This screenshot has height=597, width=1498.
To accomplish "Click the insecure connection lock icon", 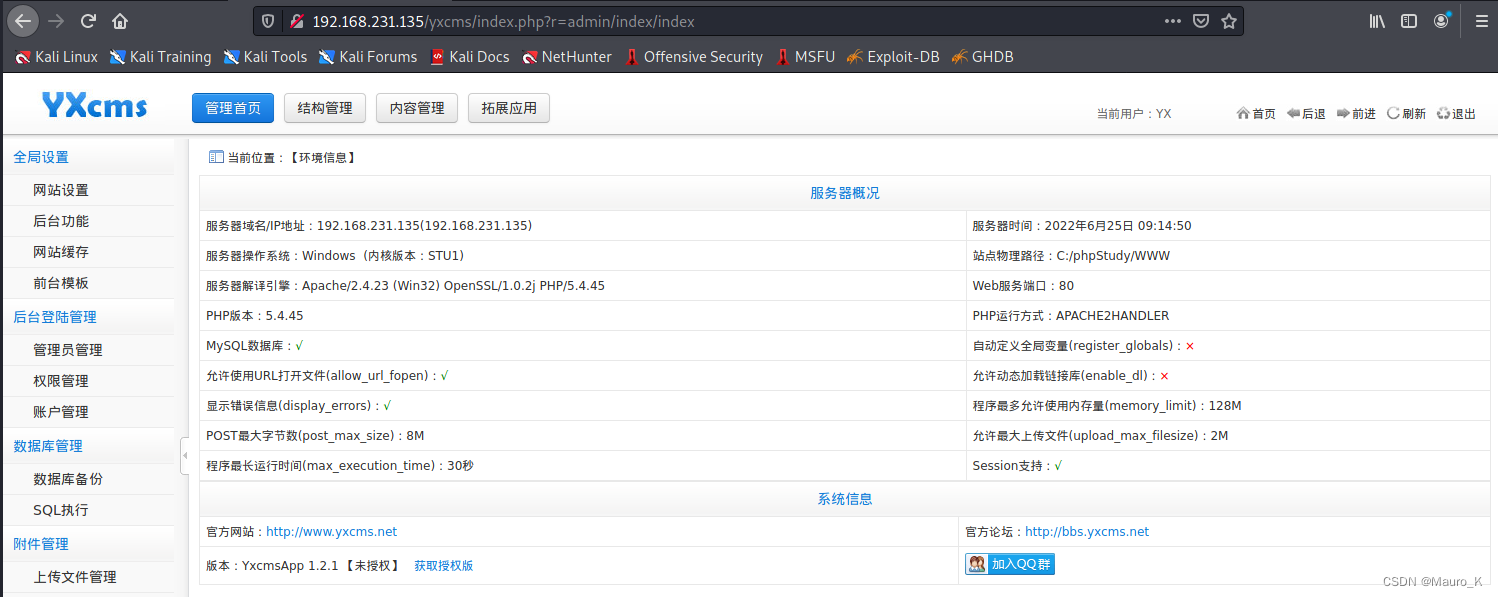I will point(296,21).
